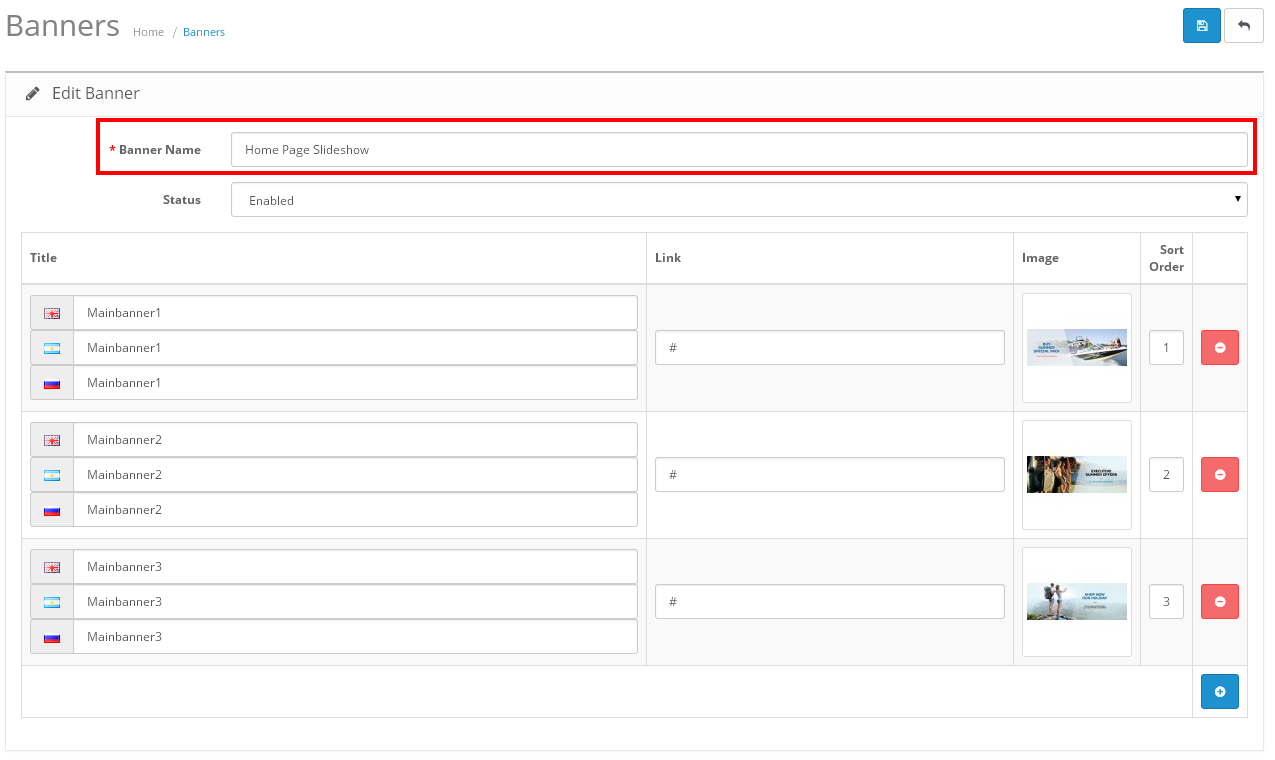This screenshot has height=760, width=1275.
Task: Add a new banner row with blue plus button
Action: (1219, 692)
